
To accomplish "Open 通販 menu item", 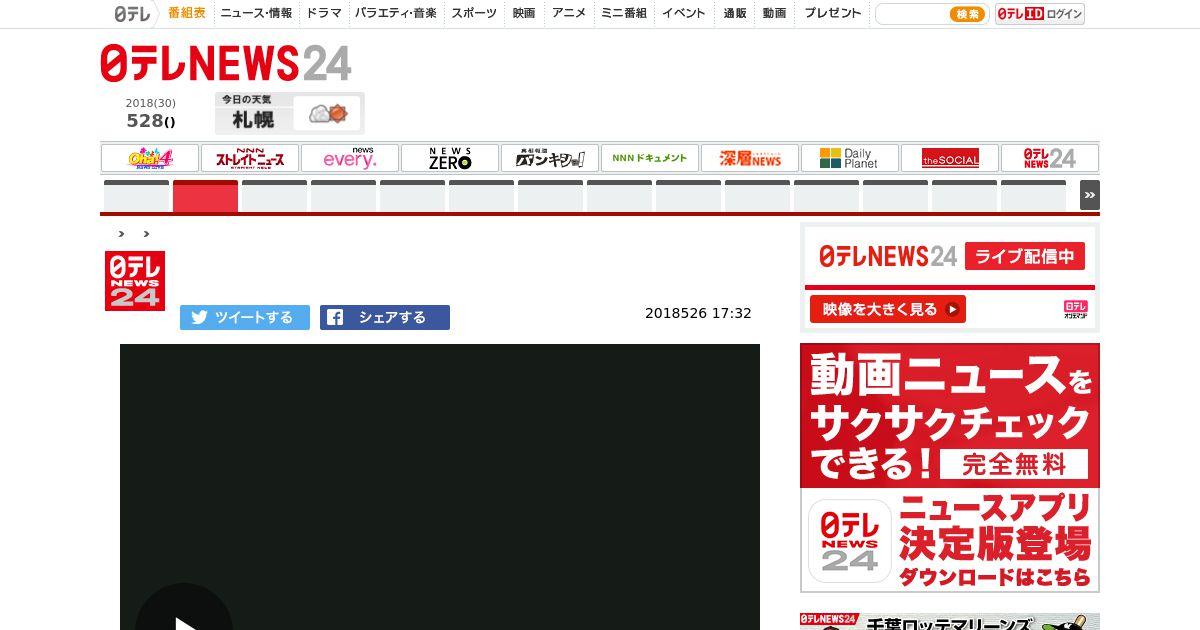I will tap(735, 13).
